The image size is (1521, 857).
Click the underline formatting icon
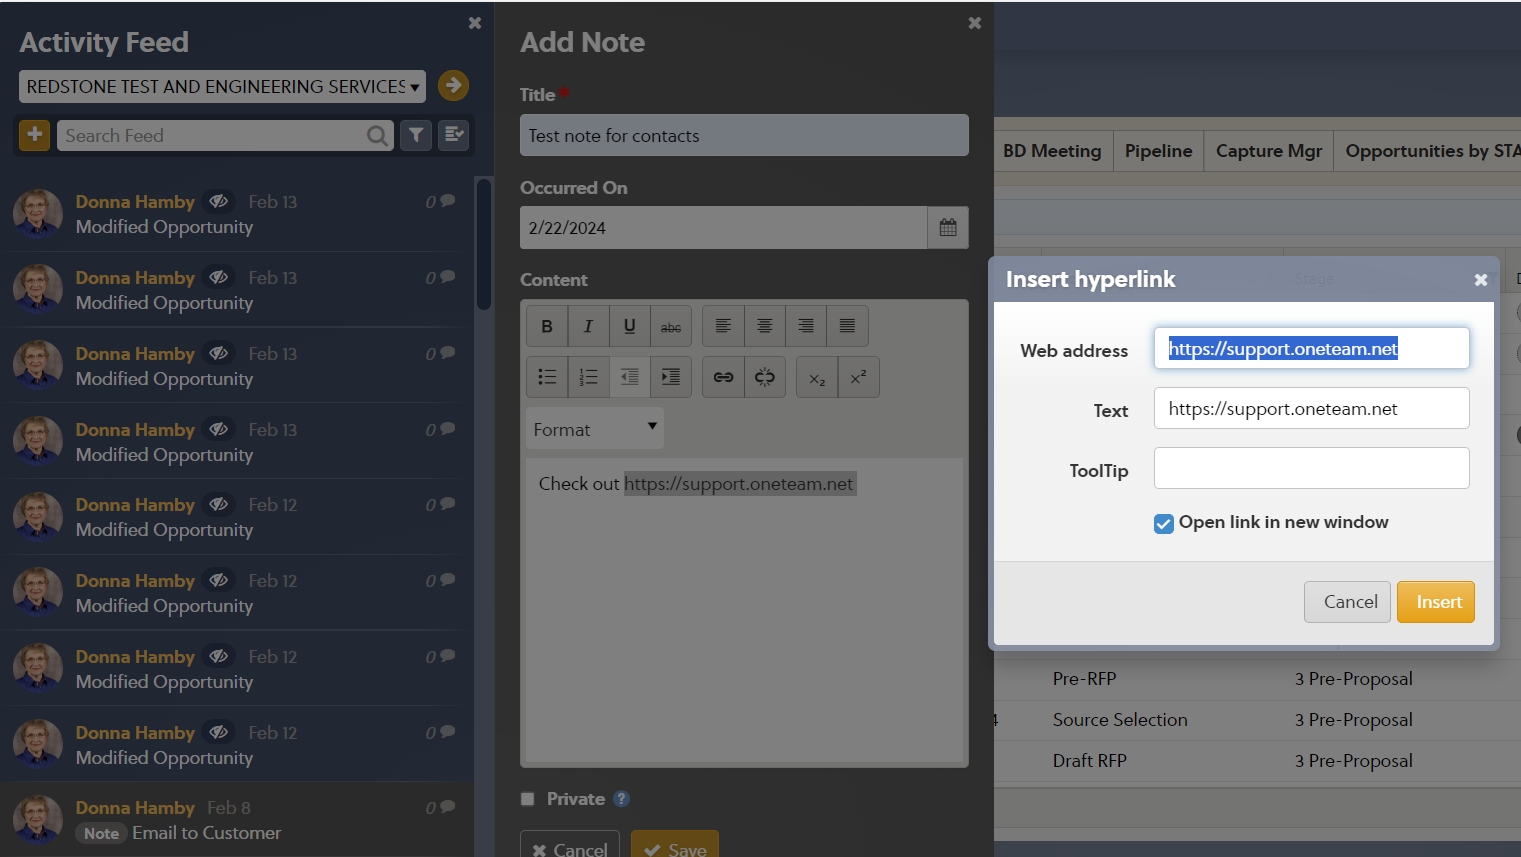click(x=629, y=326)
